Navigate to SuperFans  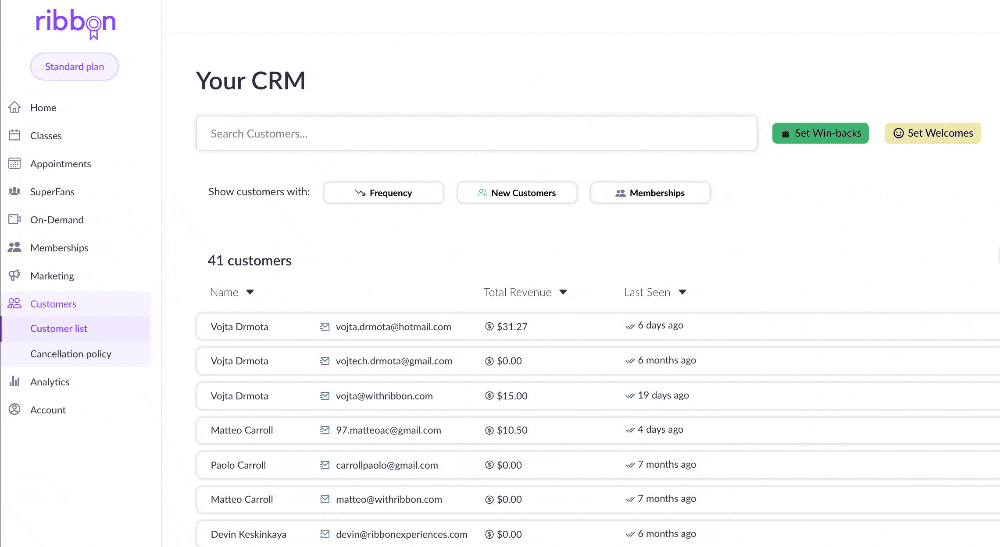pyautogui.click(x=52, y=192)
